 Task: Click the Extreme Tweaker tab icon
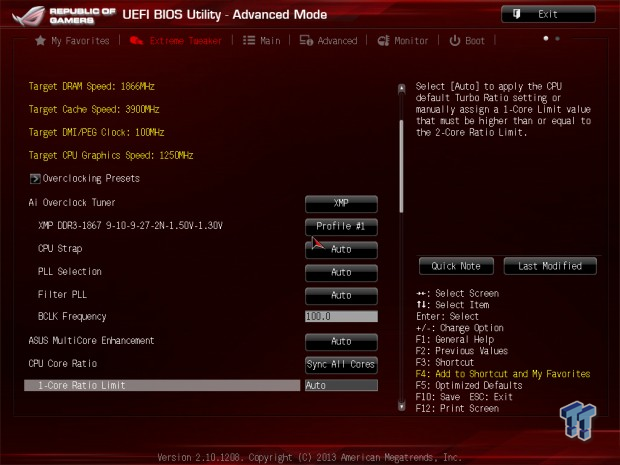point(136,40)
